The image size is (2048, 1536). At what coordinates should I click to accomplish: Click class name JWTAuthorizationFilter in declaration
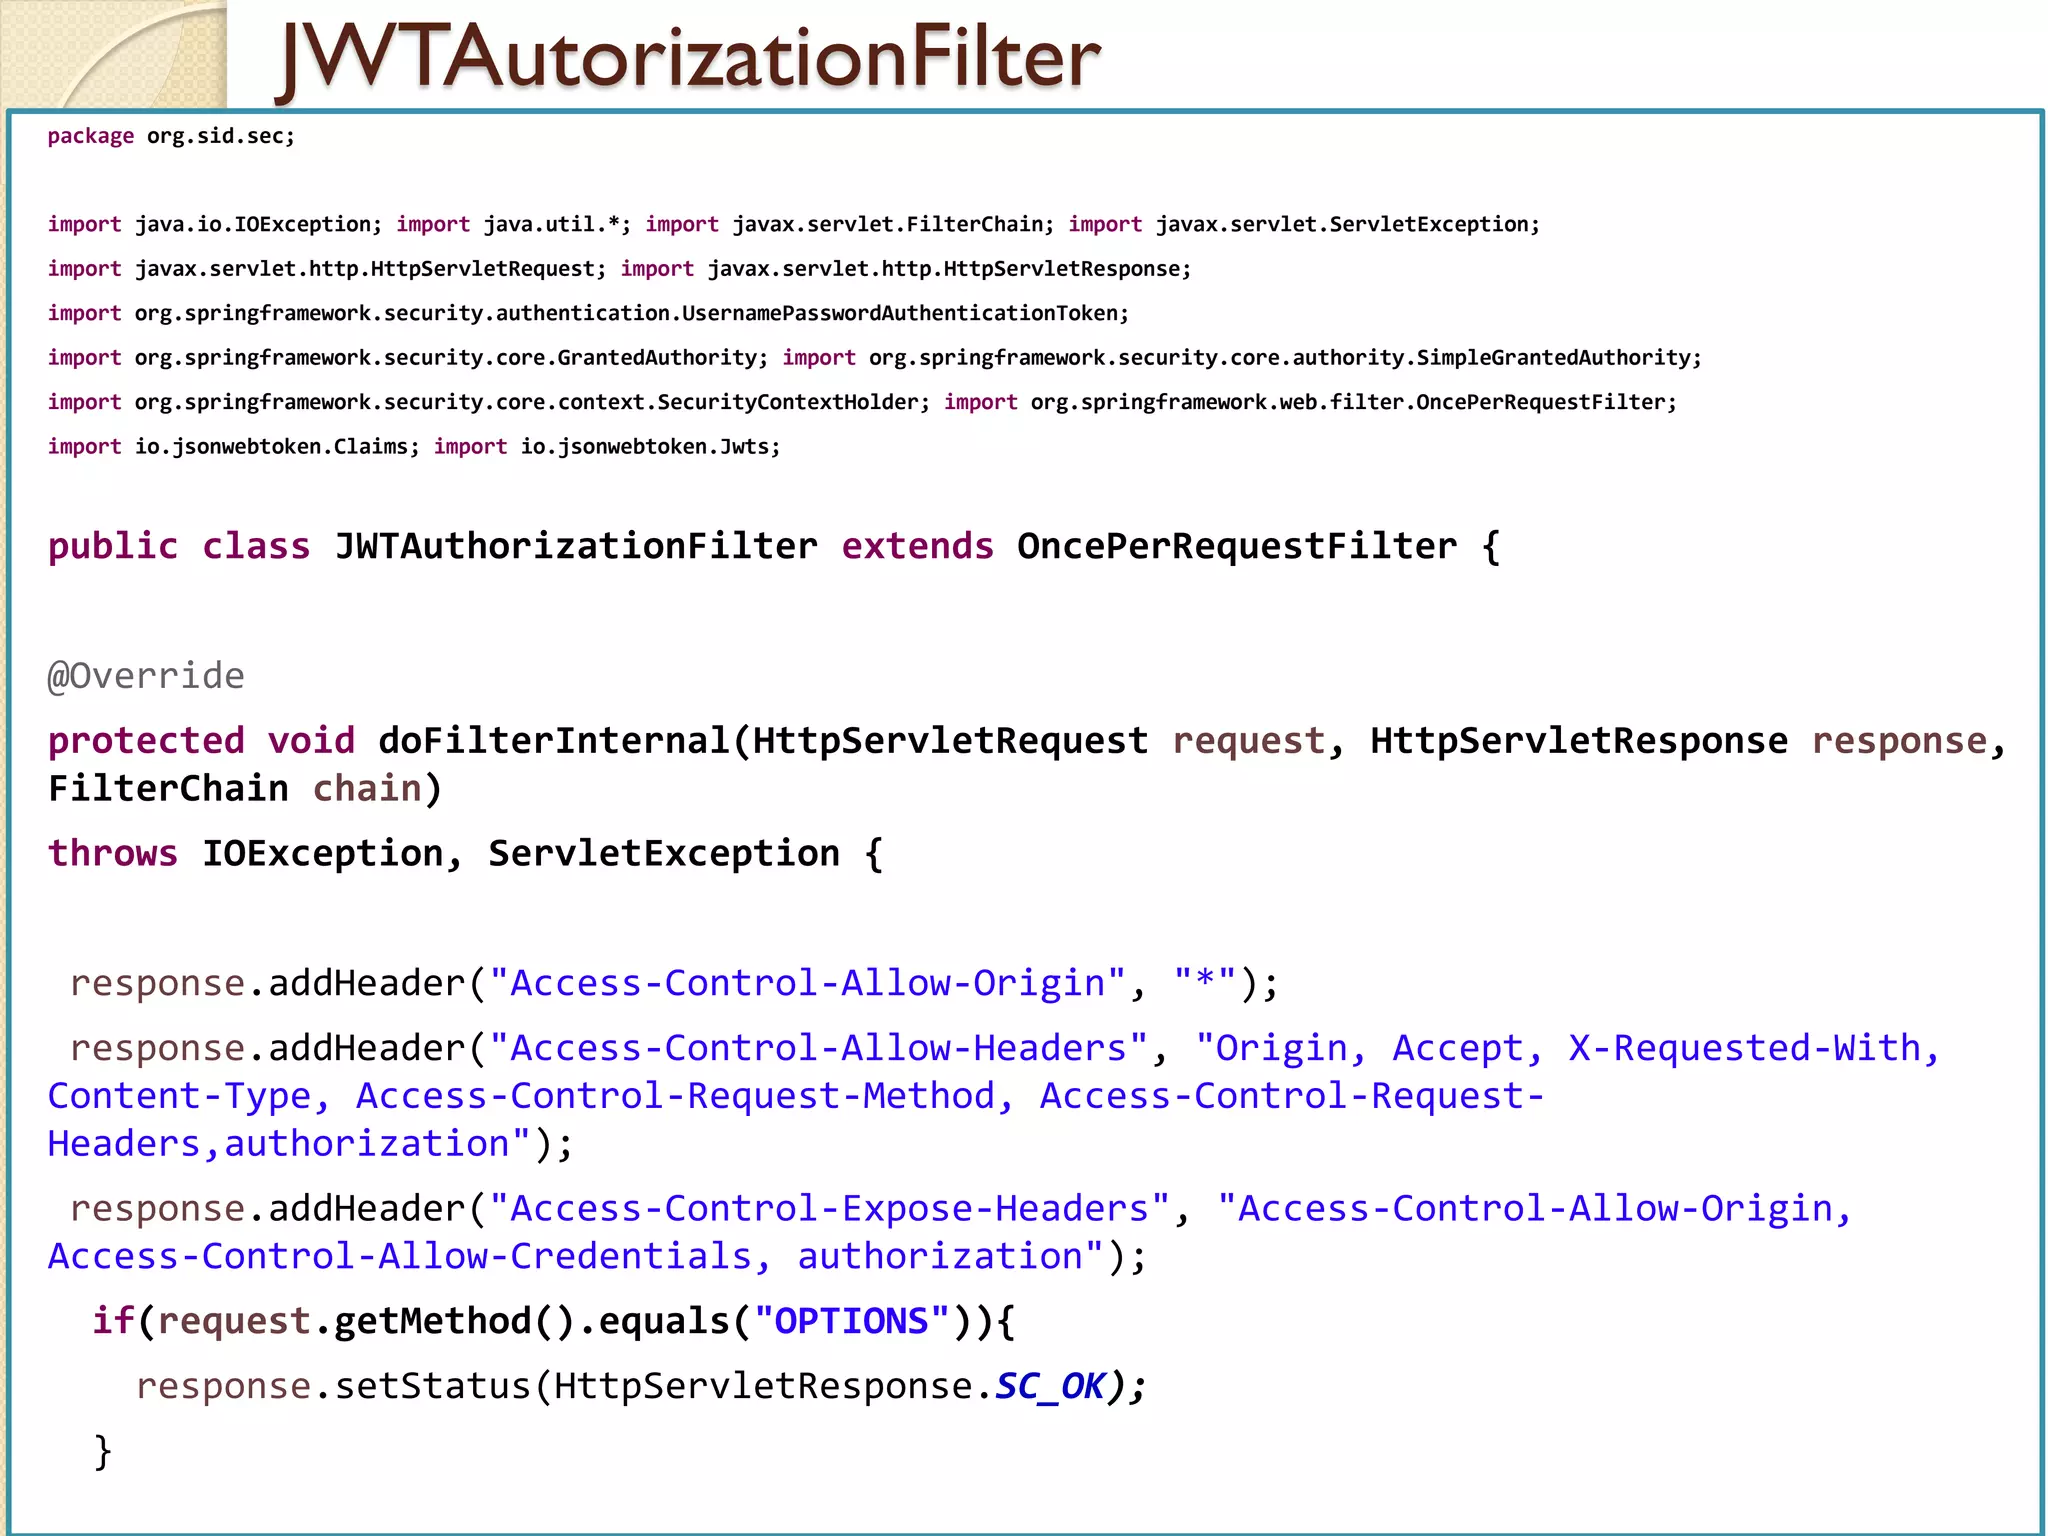[576, 546]
